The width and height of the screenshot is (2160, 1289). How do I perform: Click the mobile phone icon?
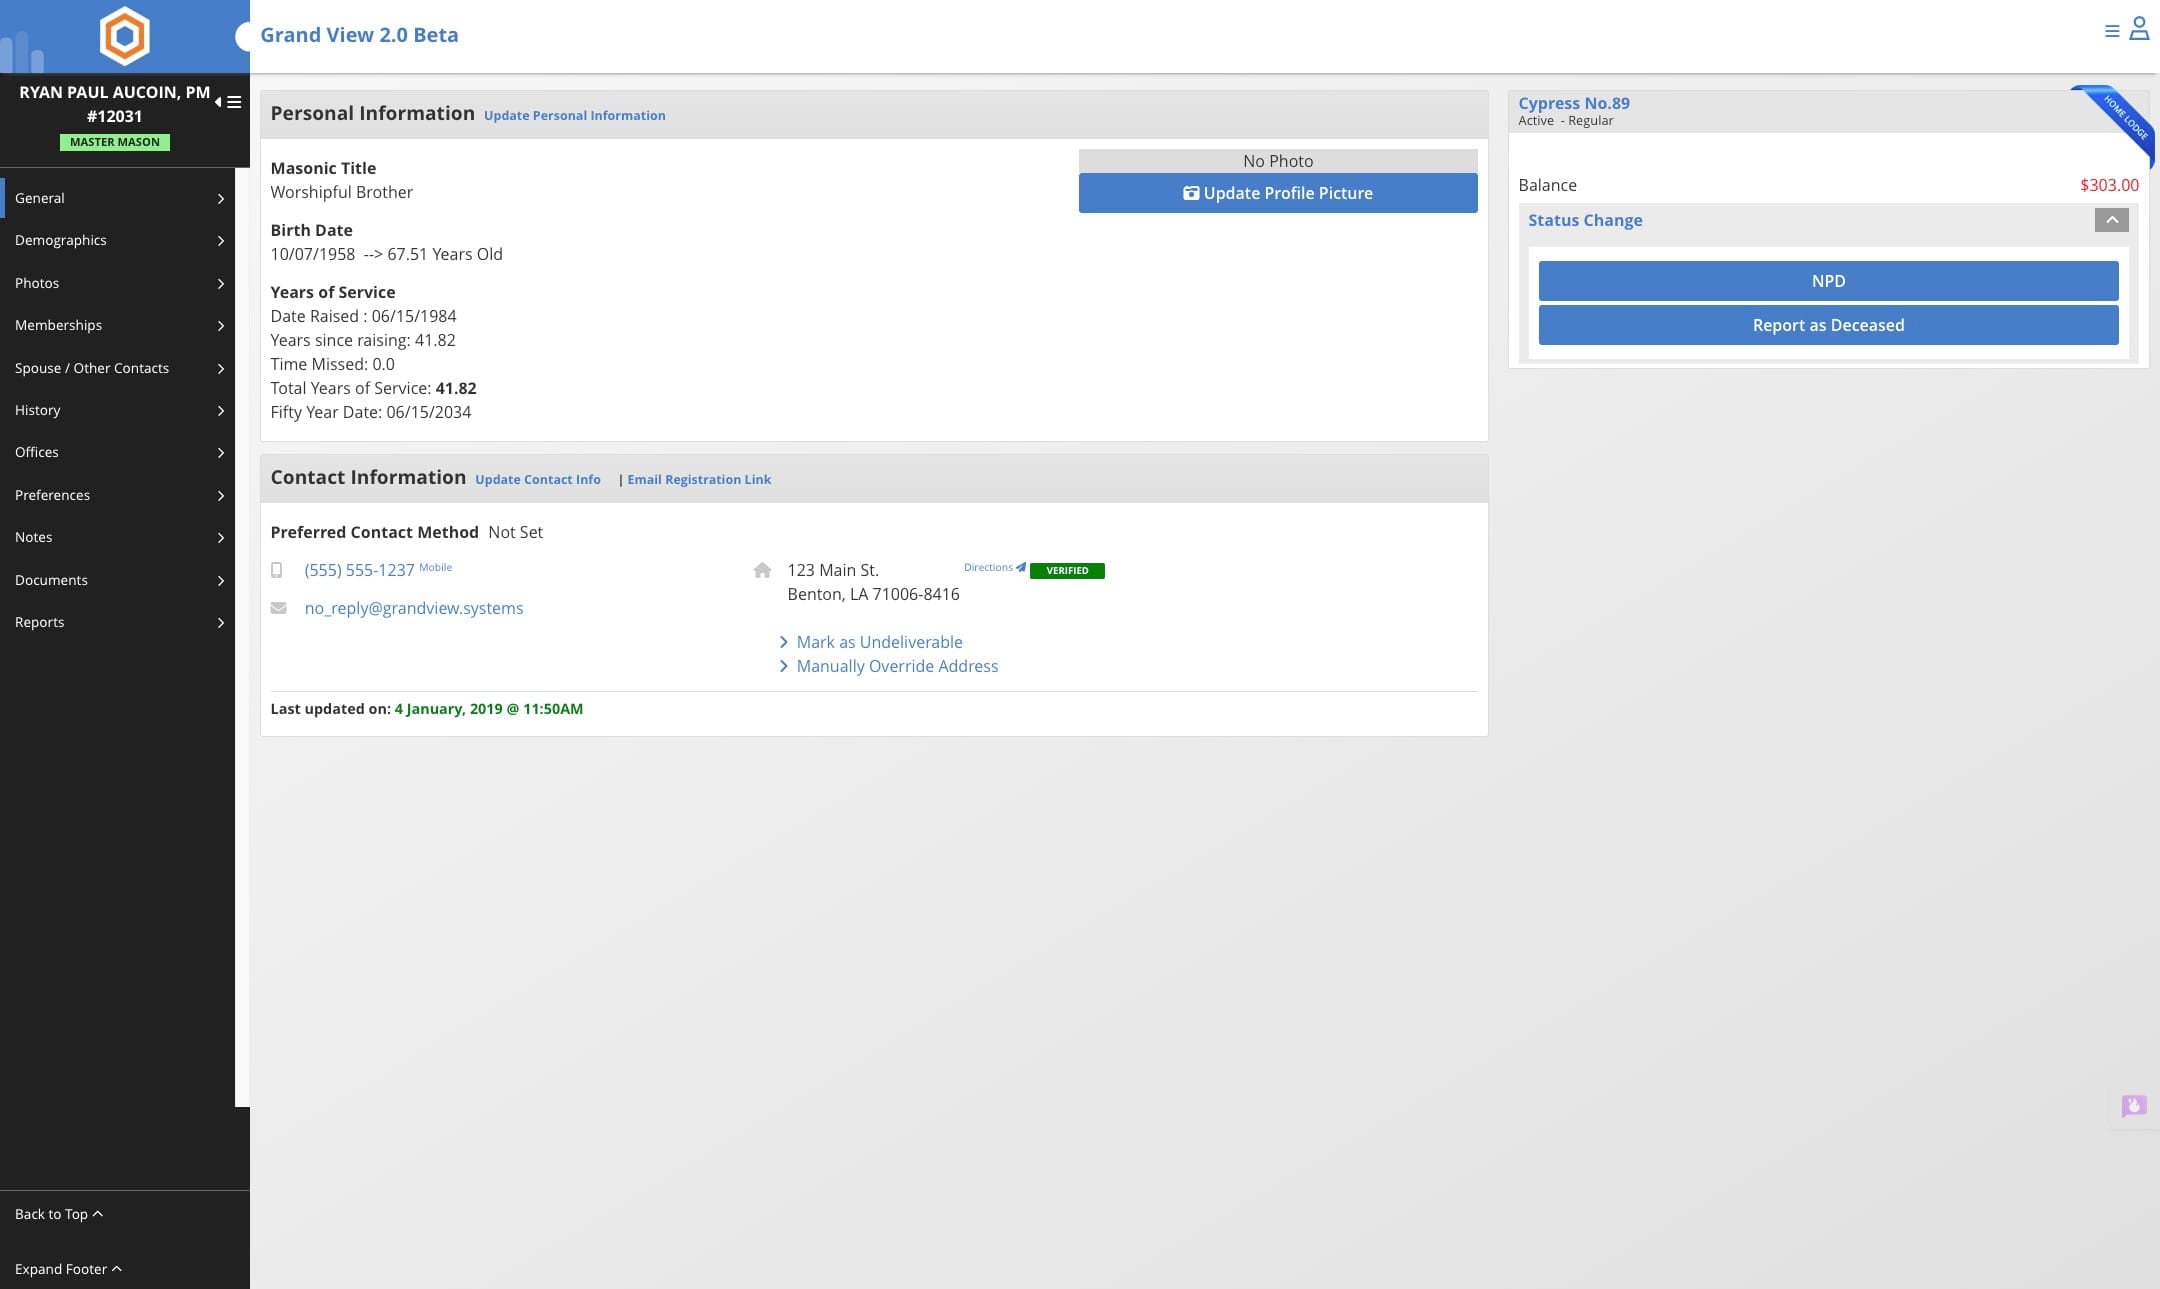277,570
